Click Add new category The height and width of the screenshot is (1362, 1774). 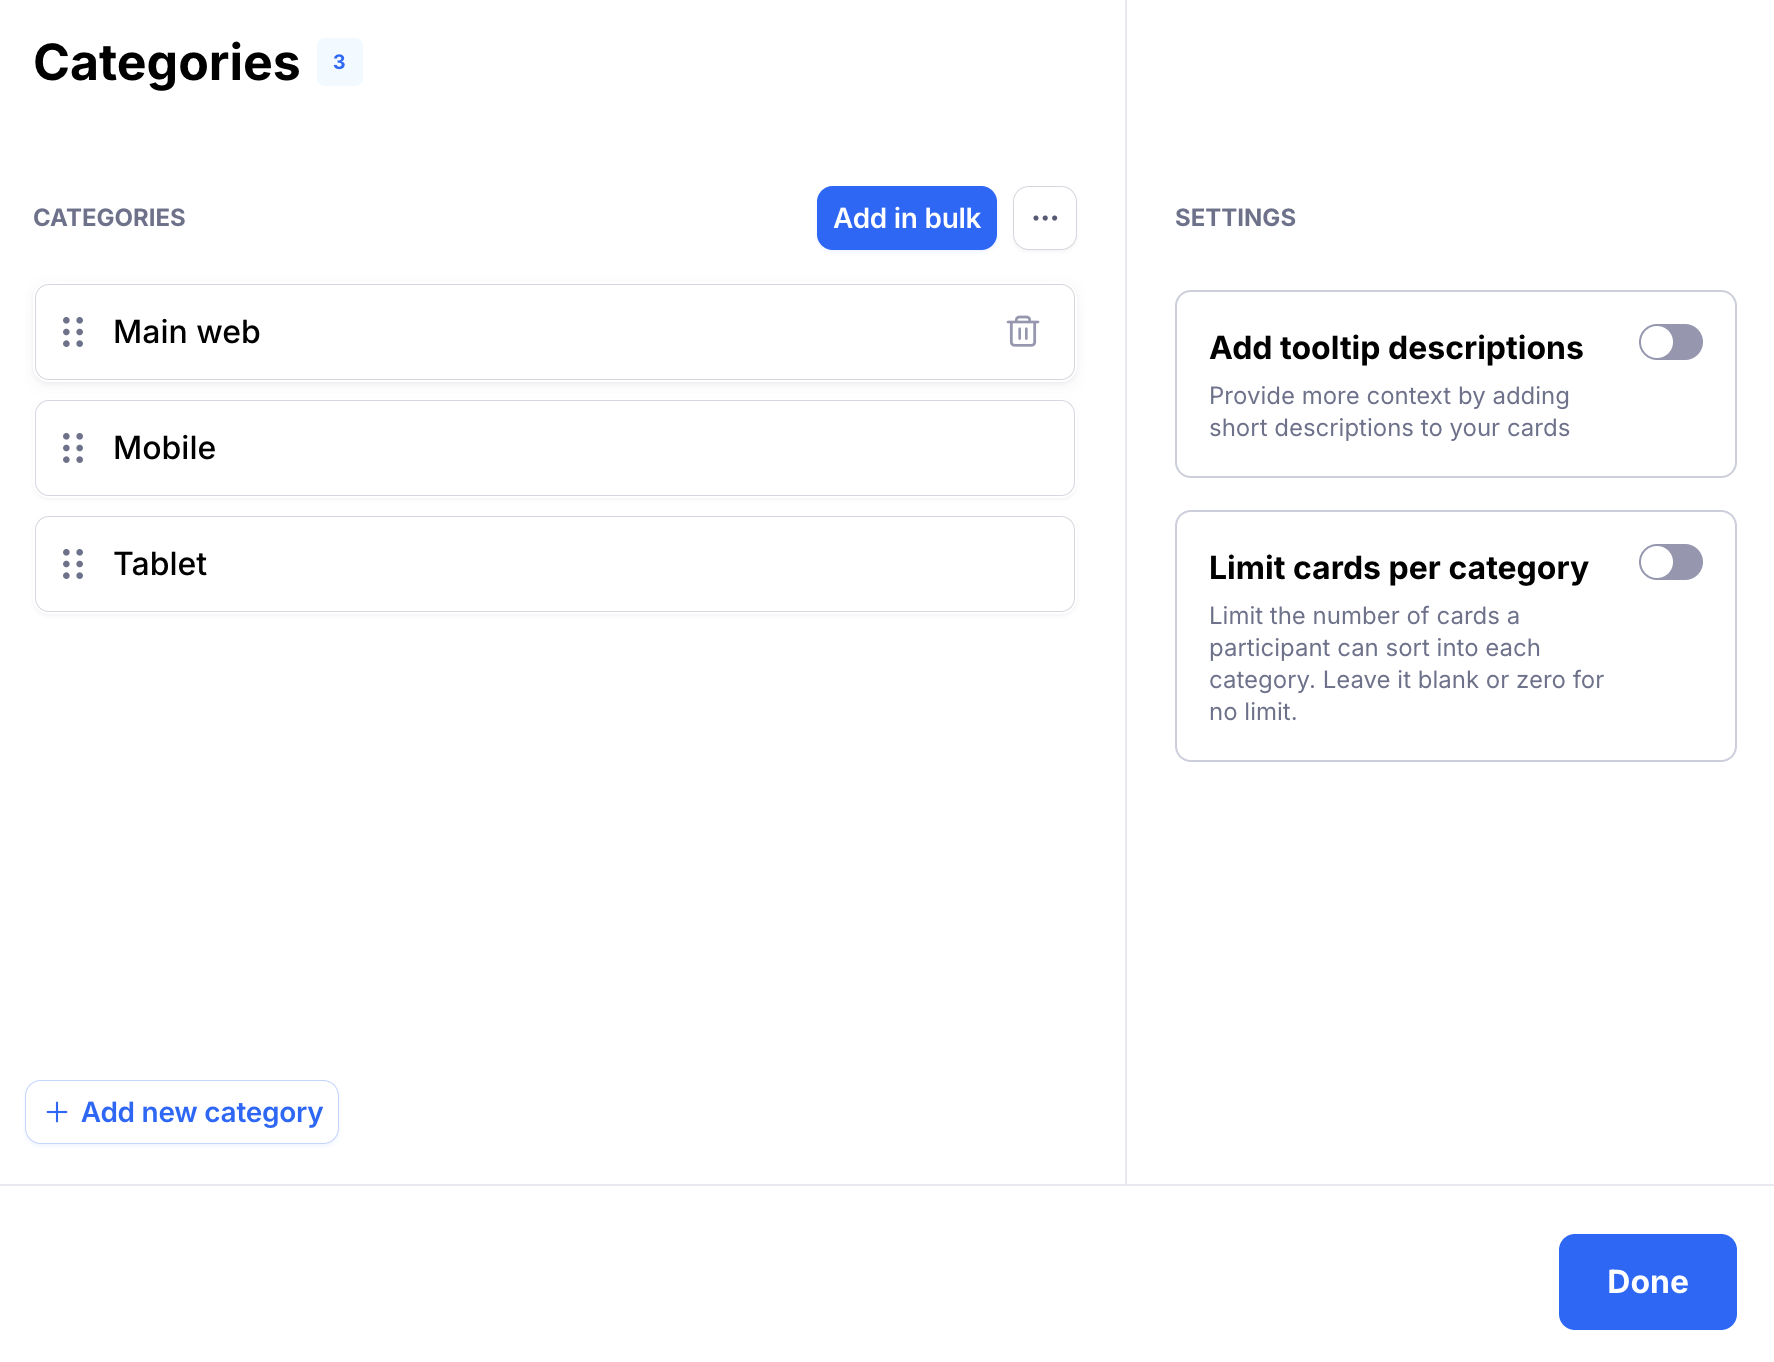pos(182,1112)
